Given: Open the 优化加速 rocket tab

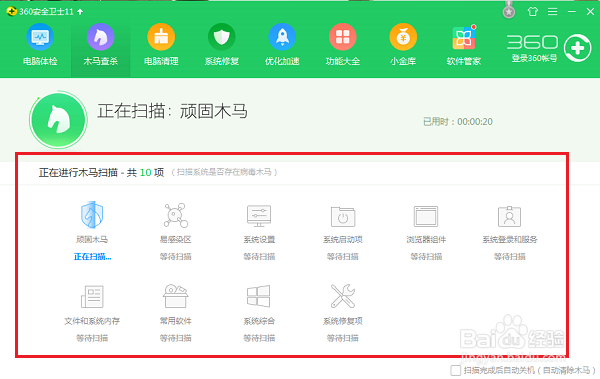Looking at the screenshot, I should click(282, 45).
